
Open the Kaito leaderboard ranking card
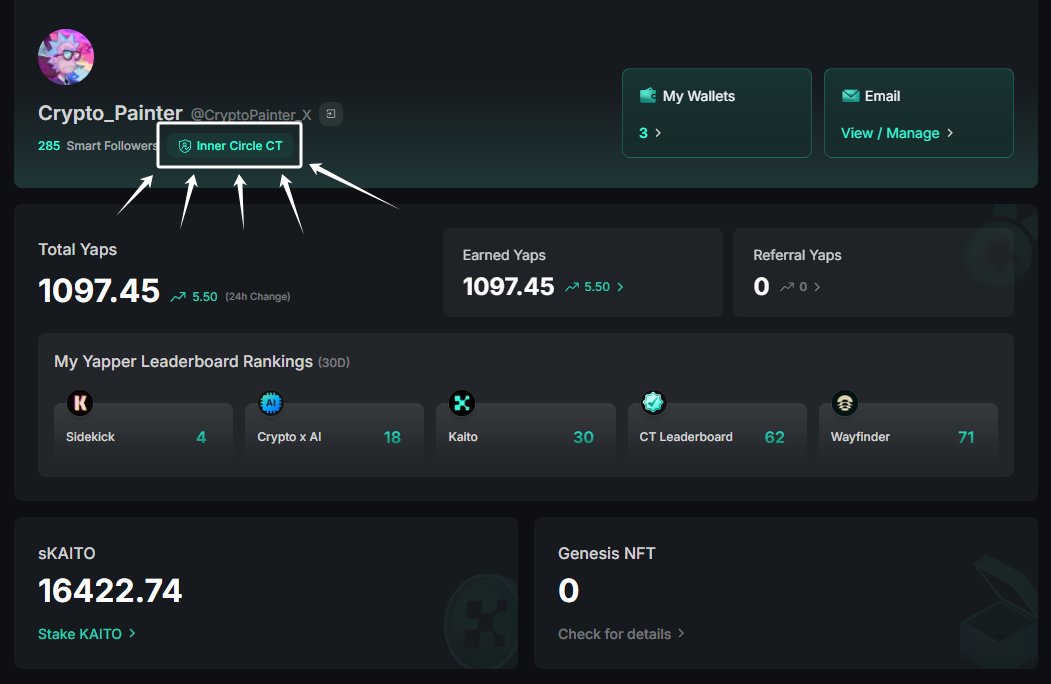(x=526, y=431)
